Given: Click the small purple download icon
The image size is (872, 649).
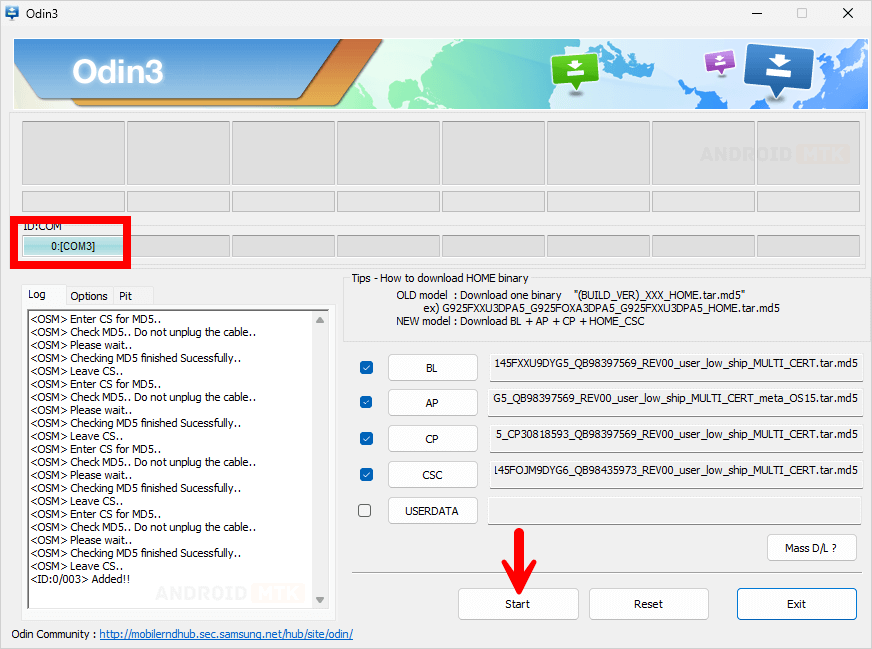Looking at the screenshot, I should click(719, 62).
